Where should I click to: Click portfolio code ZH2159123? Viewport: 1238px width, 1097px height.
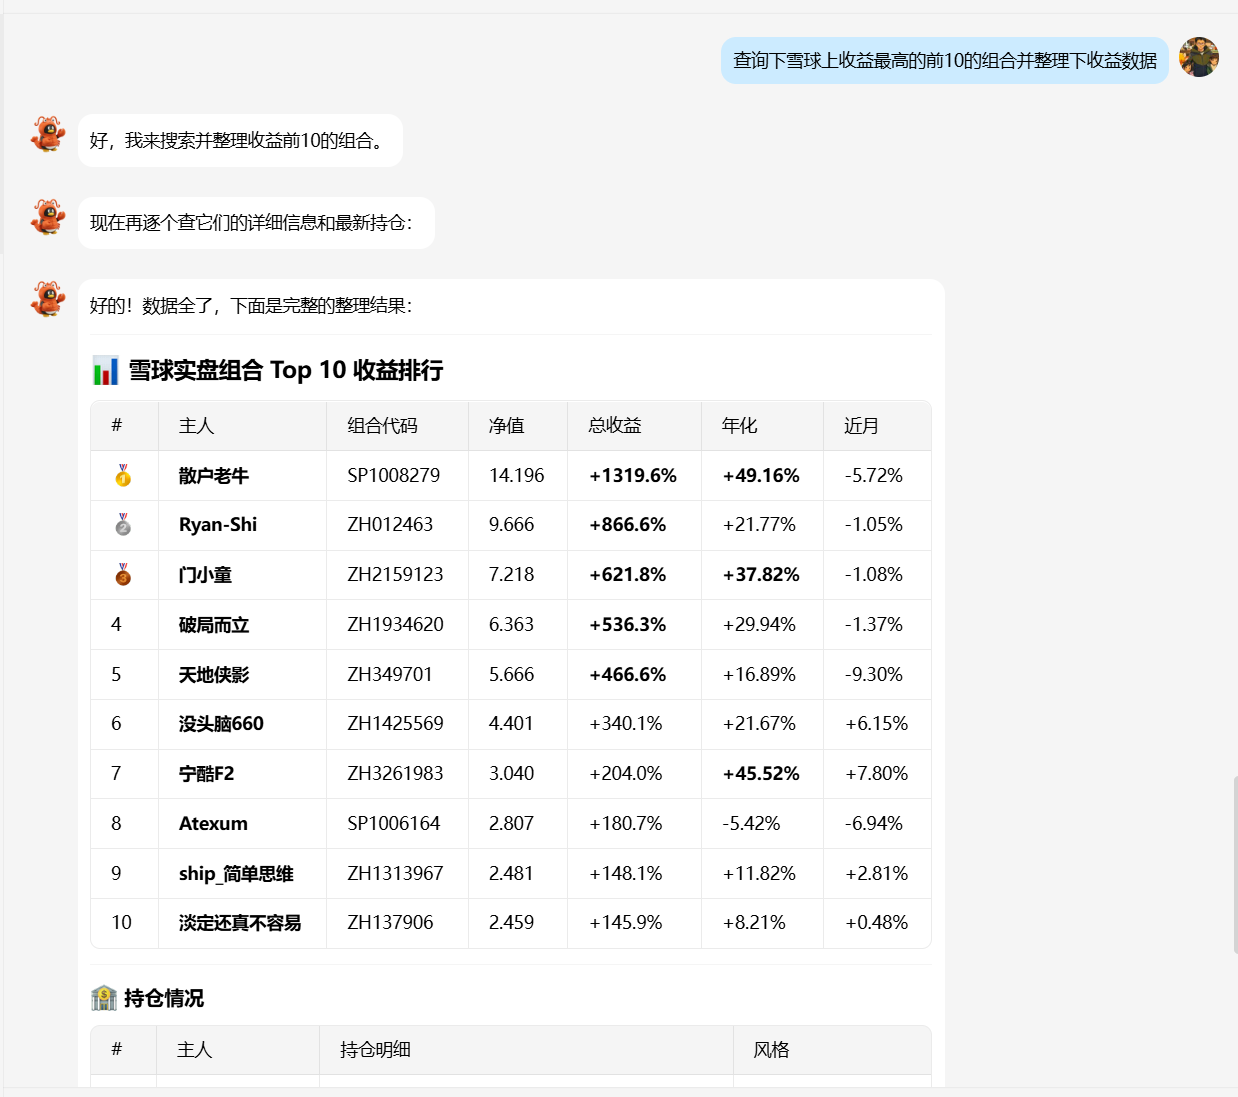pyautogui.click(x=395, y=575)
